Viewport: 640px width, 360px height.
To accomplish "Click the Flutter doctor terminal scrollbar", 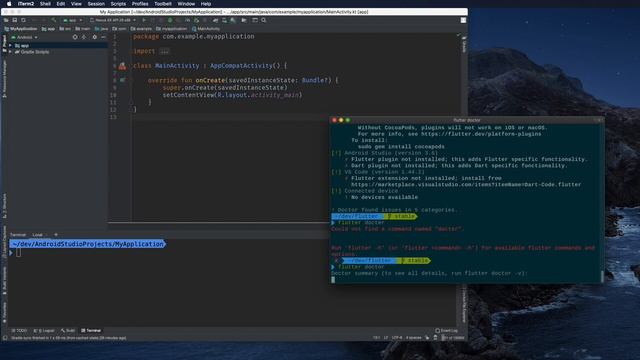I will [602, 276].
